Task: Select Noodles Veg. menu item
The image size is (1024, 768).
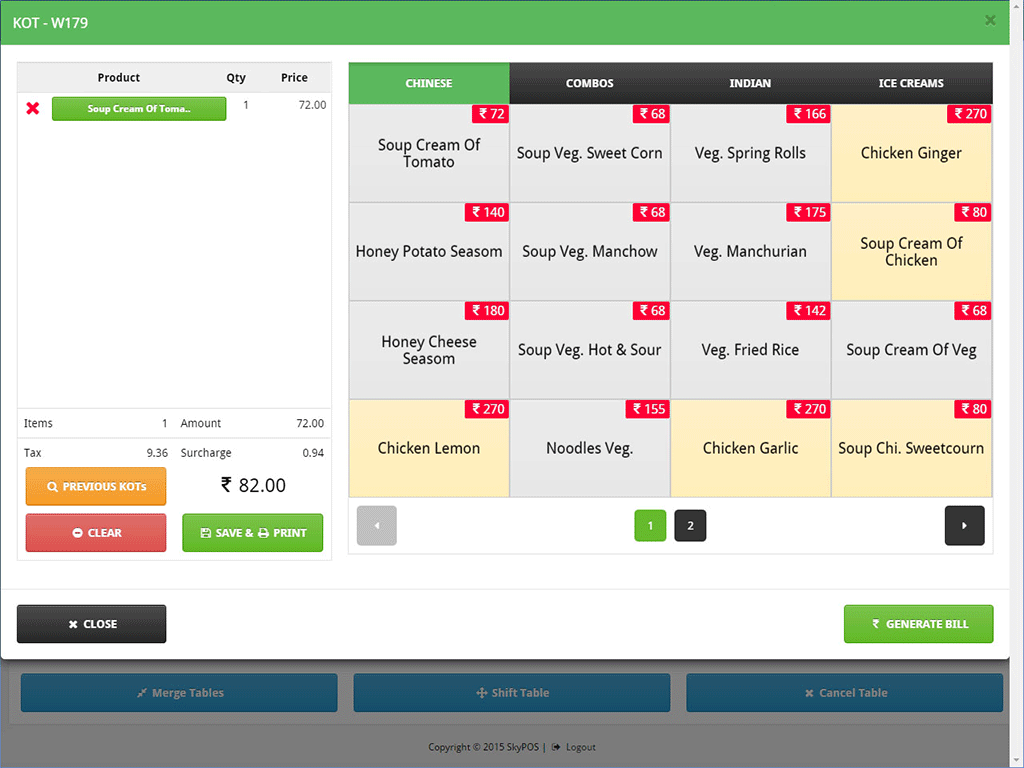Action: click(590, 449)
